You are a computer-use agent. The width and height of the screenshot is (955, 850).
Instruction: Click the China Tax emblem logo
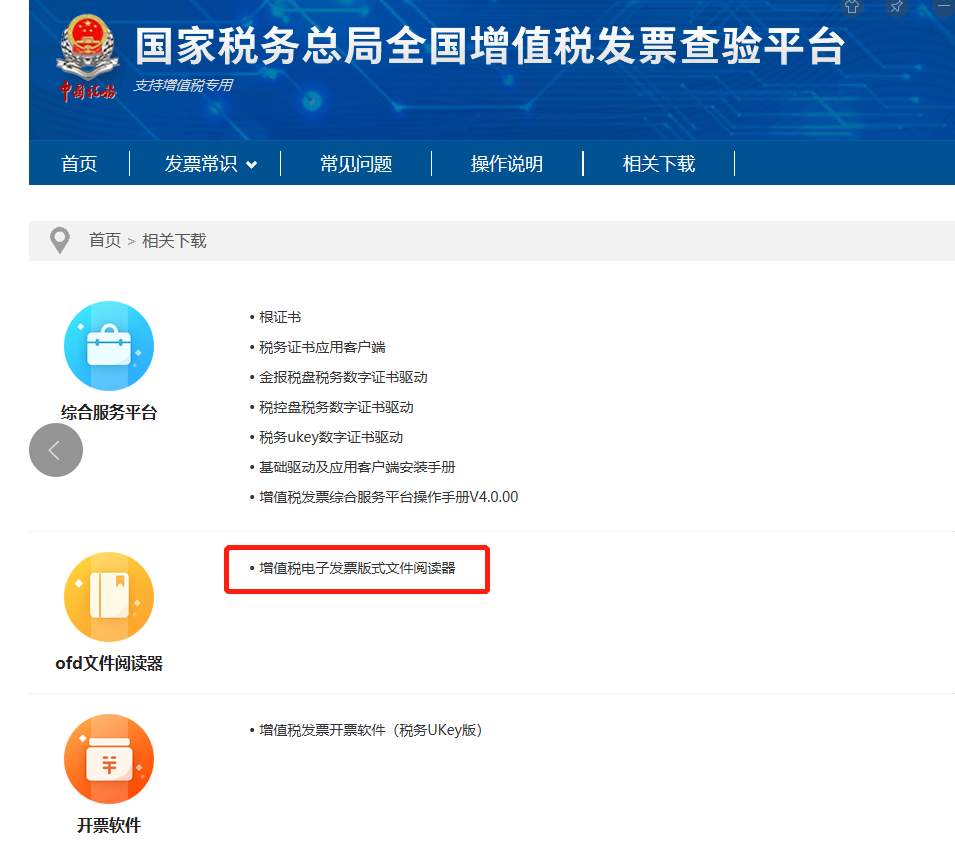pyautogui.click(x=88, y=58)
